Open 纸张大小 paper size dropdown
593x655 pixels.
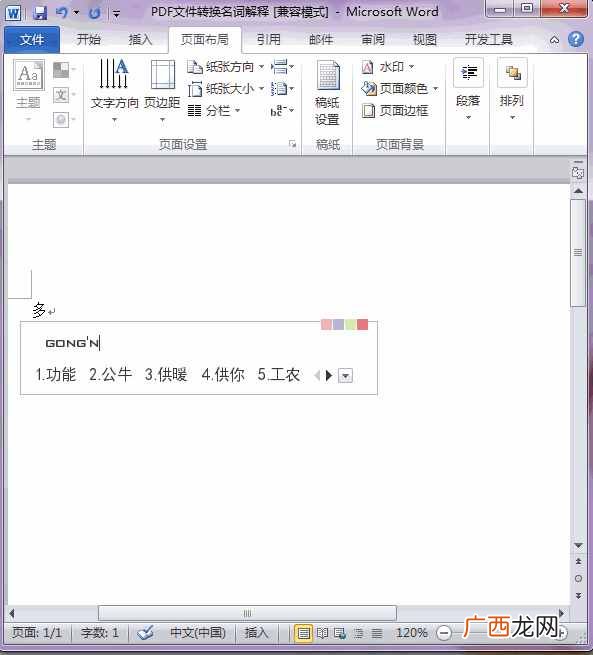click(226, 89)
